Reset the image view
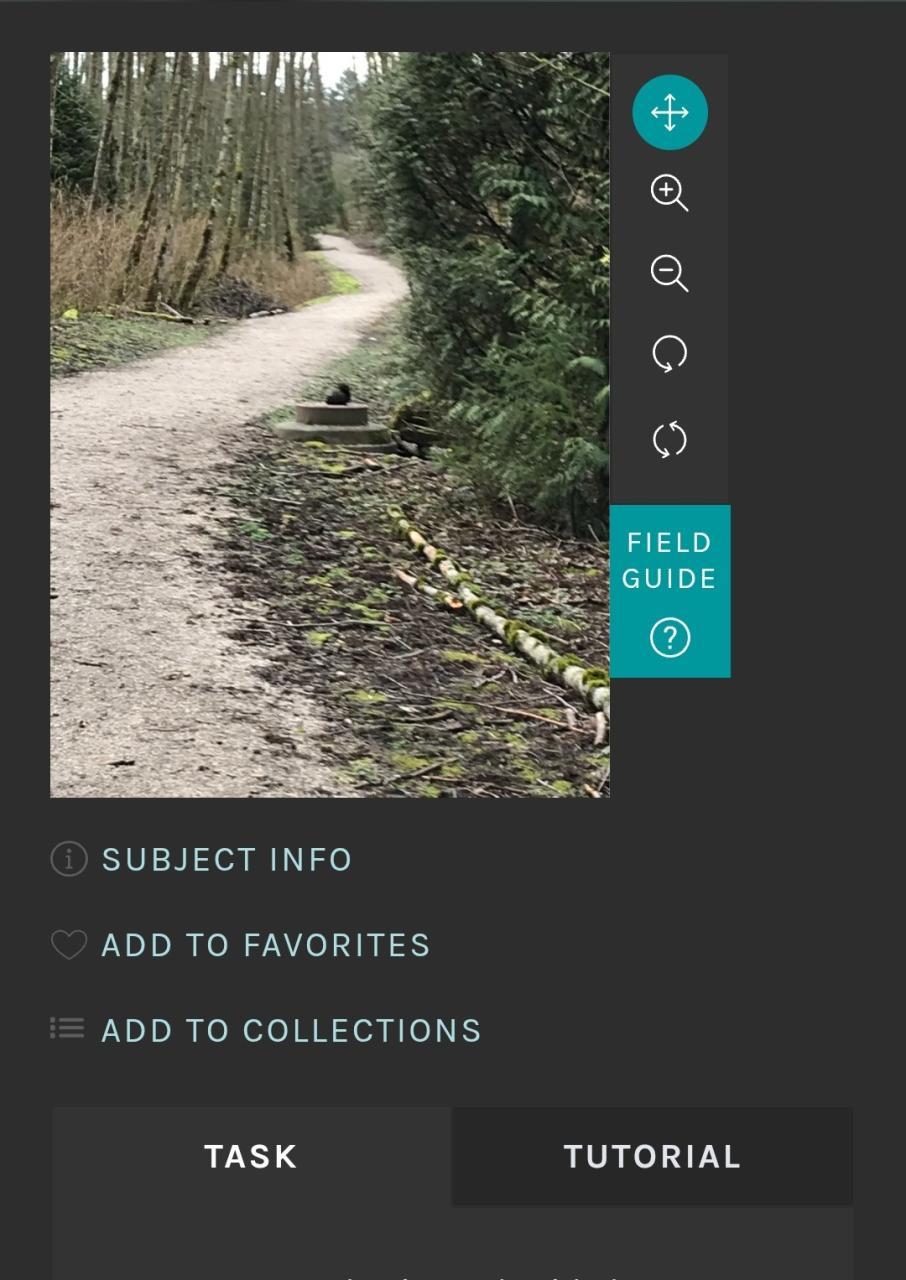906x1280 pixels. (669, 440)
